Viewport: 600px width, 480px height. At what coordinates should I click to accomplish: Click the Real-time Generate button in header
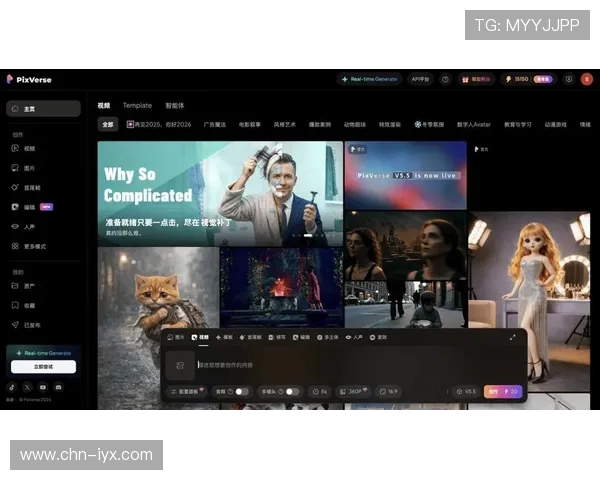point(370,79)
